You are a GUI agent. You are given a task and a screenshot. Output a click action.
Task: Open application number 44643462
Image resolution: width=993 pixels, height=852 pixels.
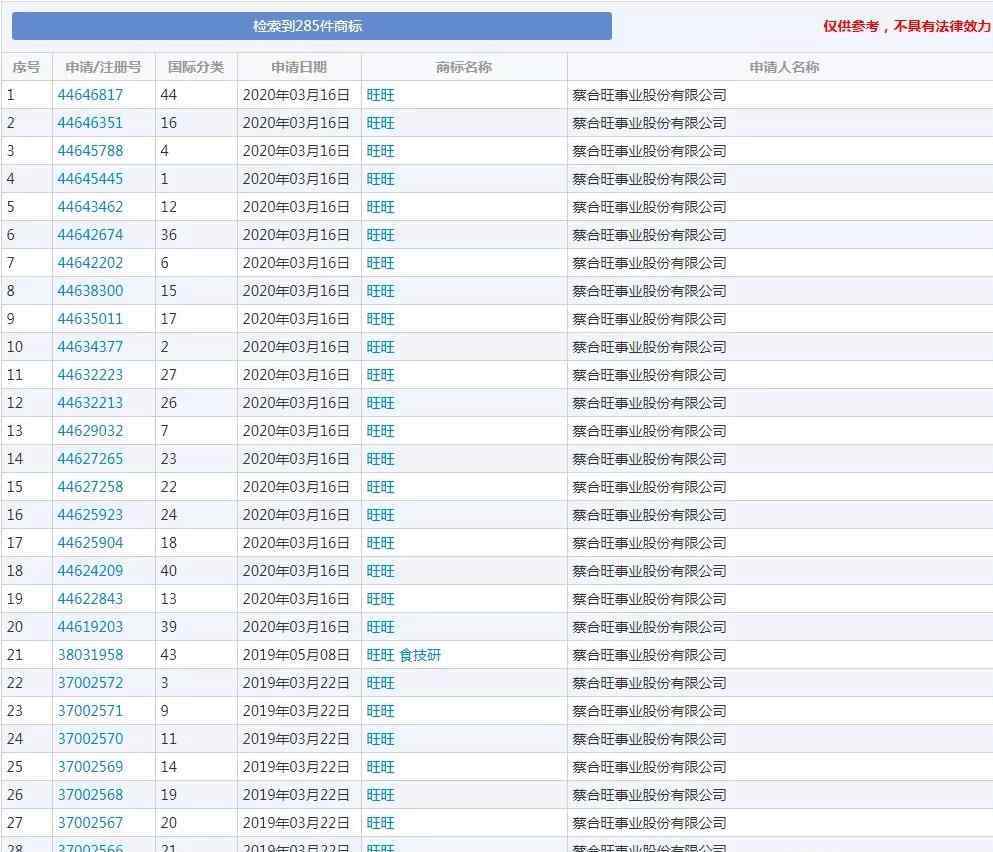pyautogui.click(x=90, y=207)
